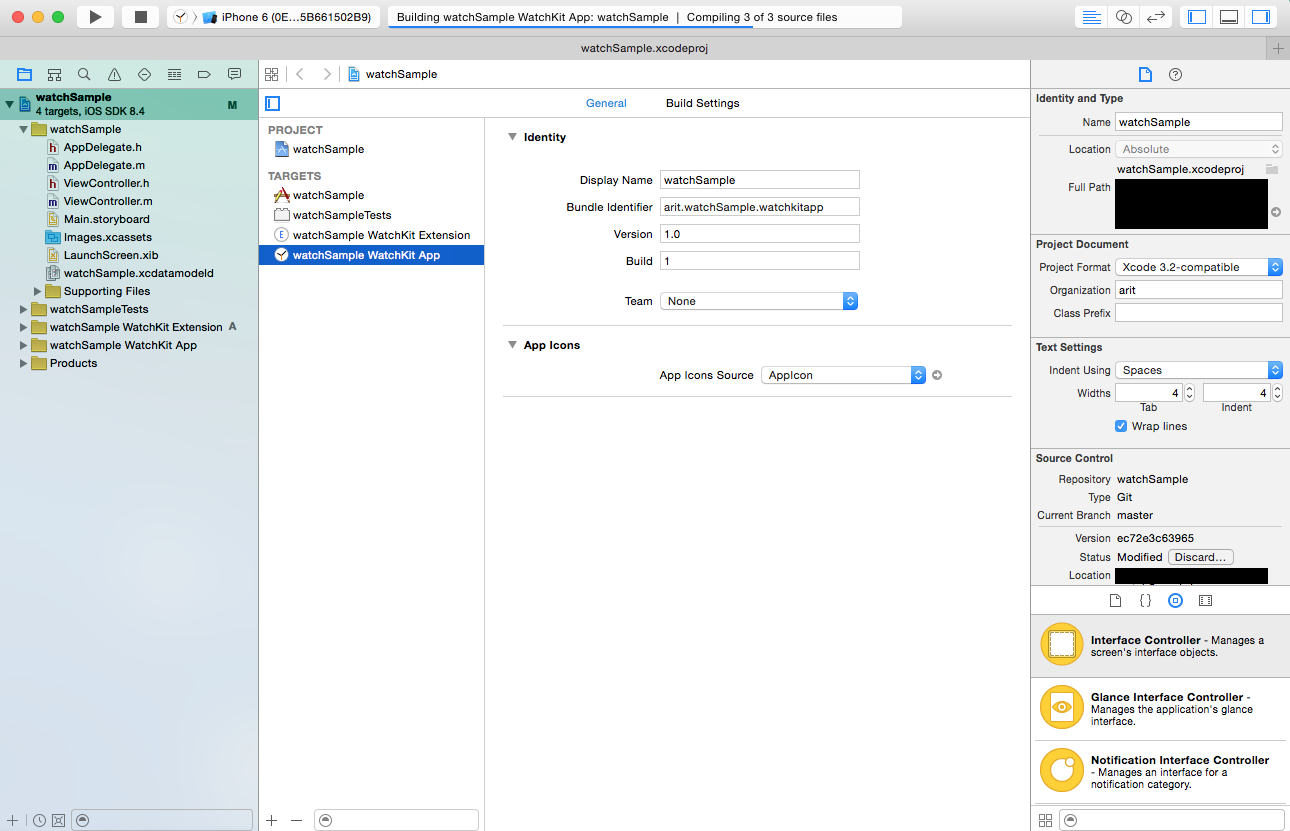Remove selected target with minus
Image resolution: width=1290 pixels, height=831 pixels.
(296, 820)
